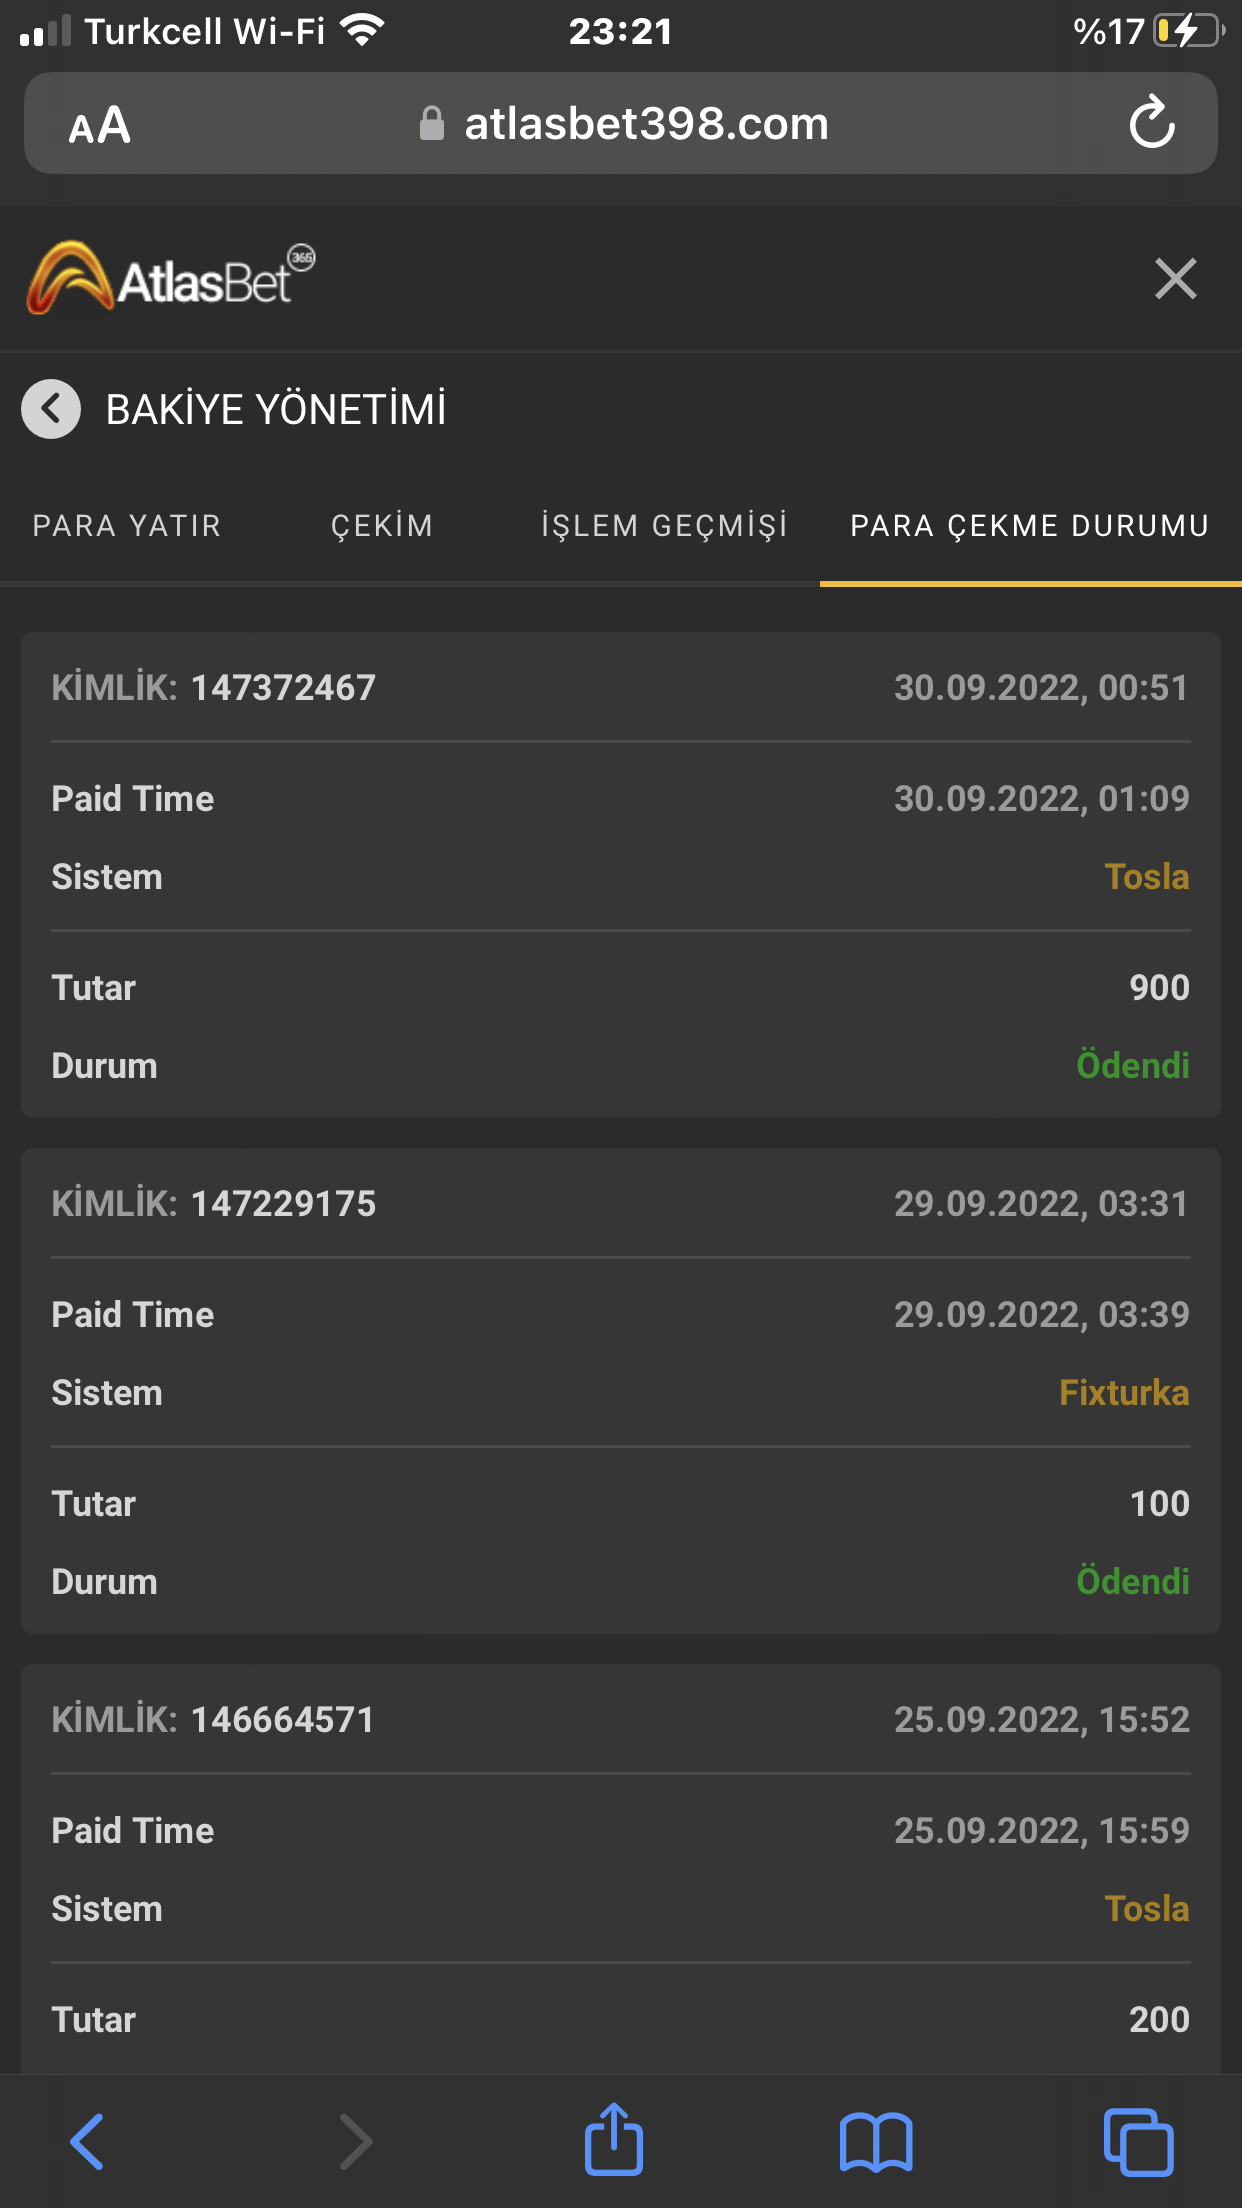
Task: Switch to the Çekim tab
Action: [382, 526]
